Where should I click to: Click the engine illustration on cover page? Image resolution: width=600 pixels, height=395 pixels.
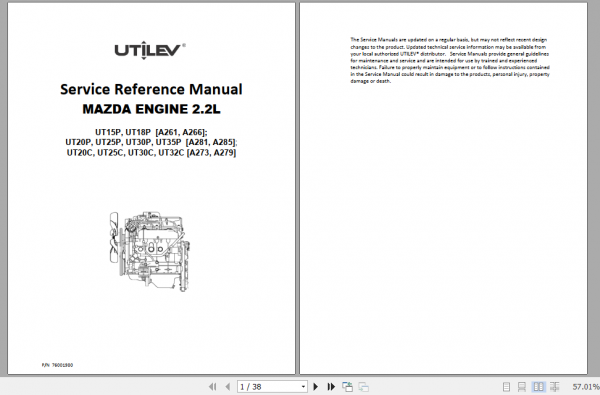point(150,251)
